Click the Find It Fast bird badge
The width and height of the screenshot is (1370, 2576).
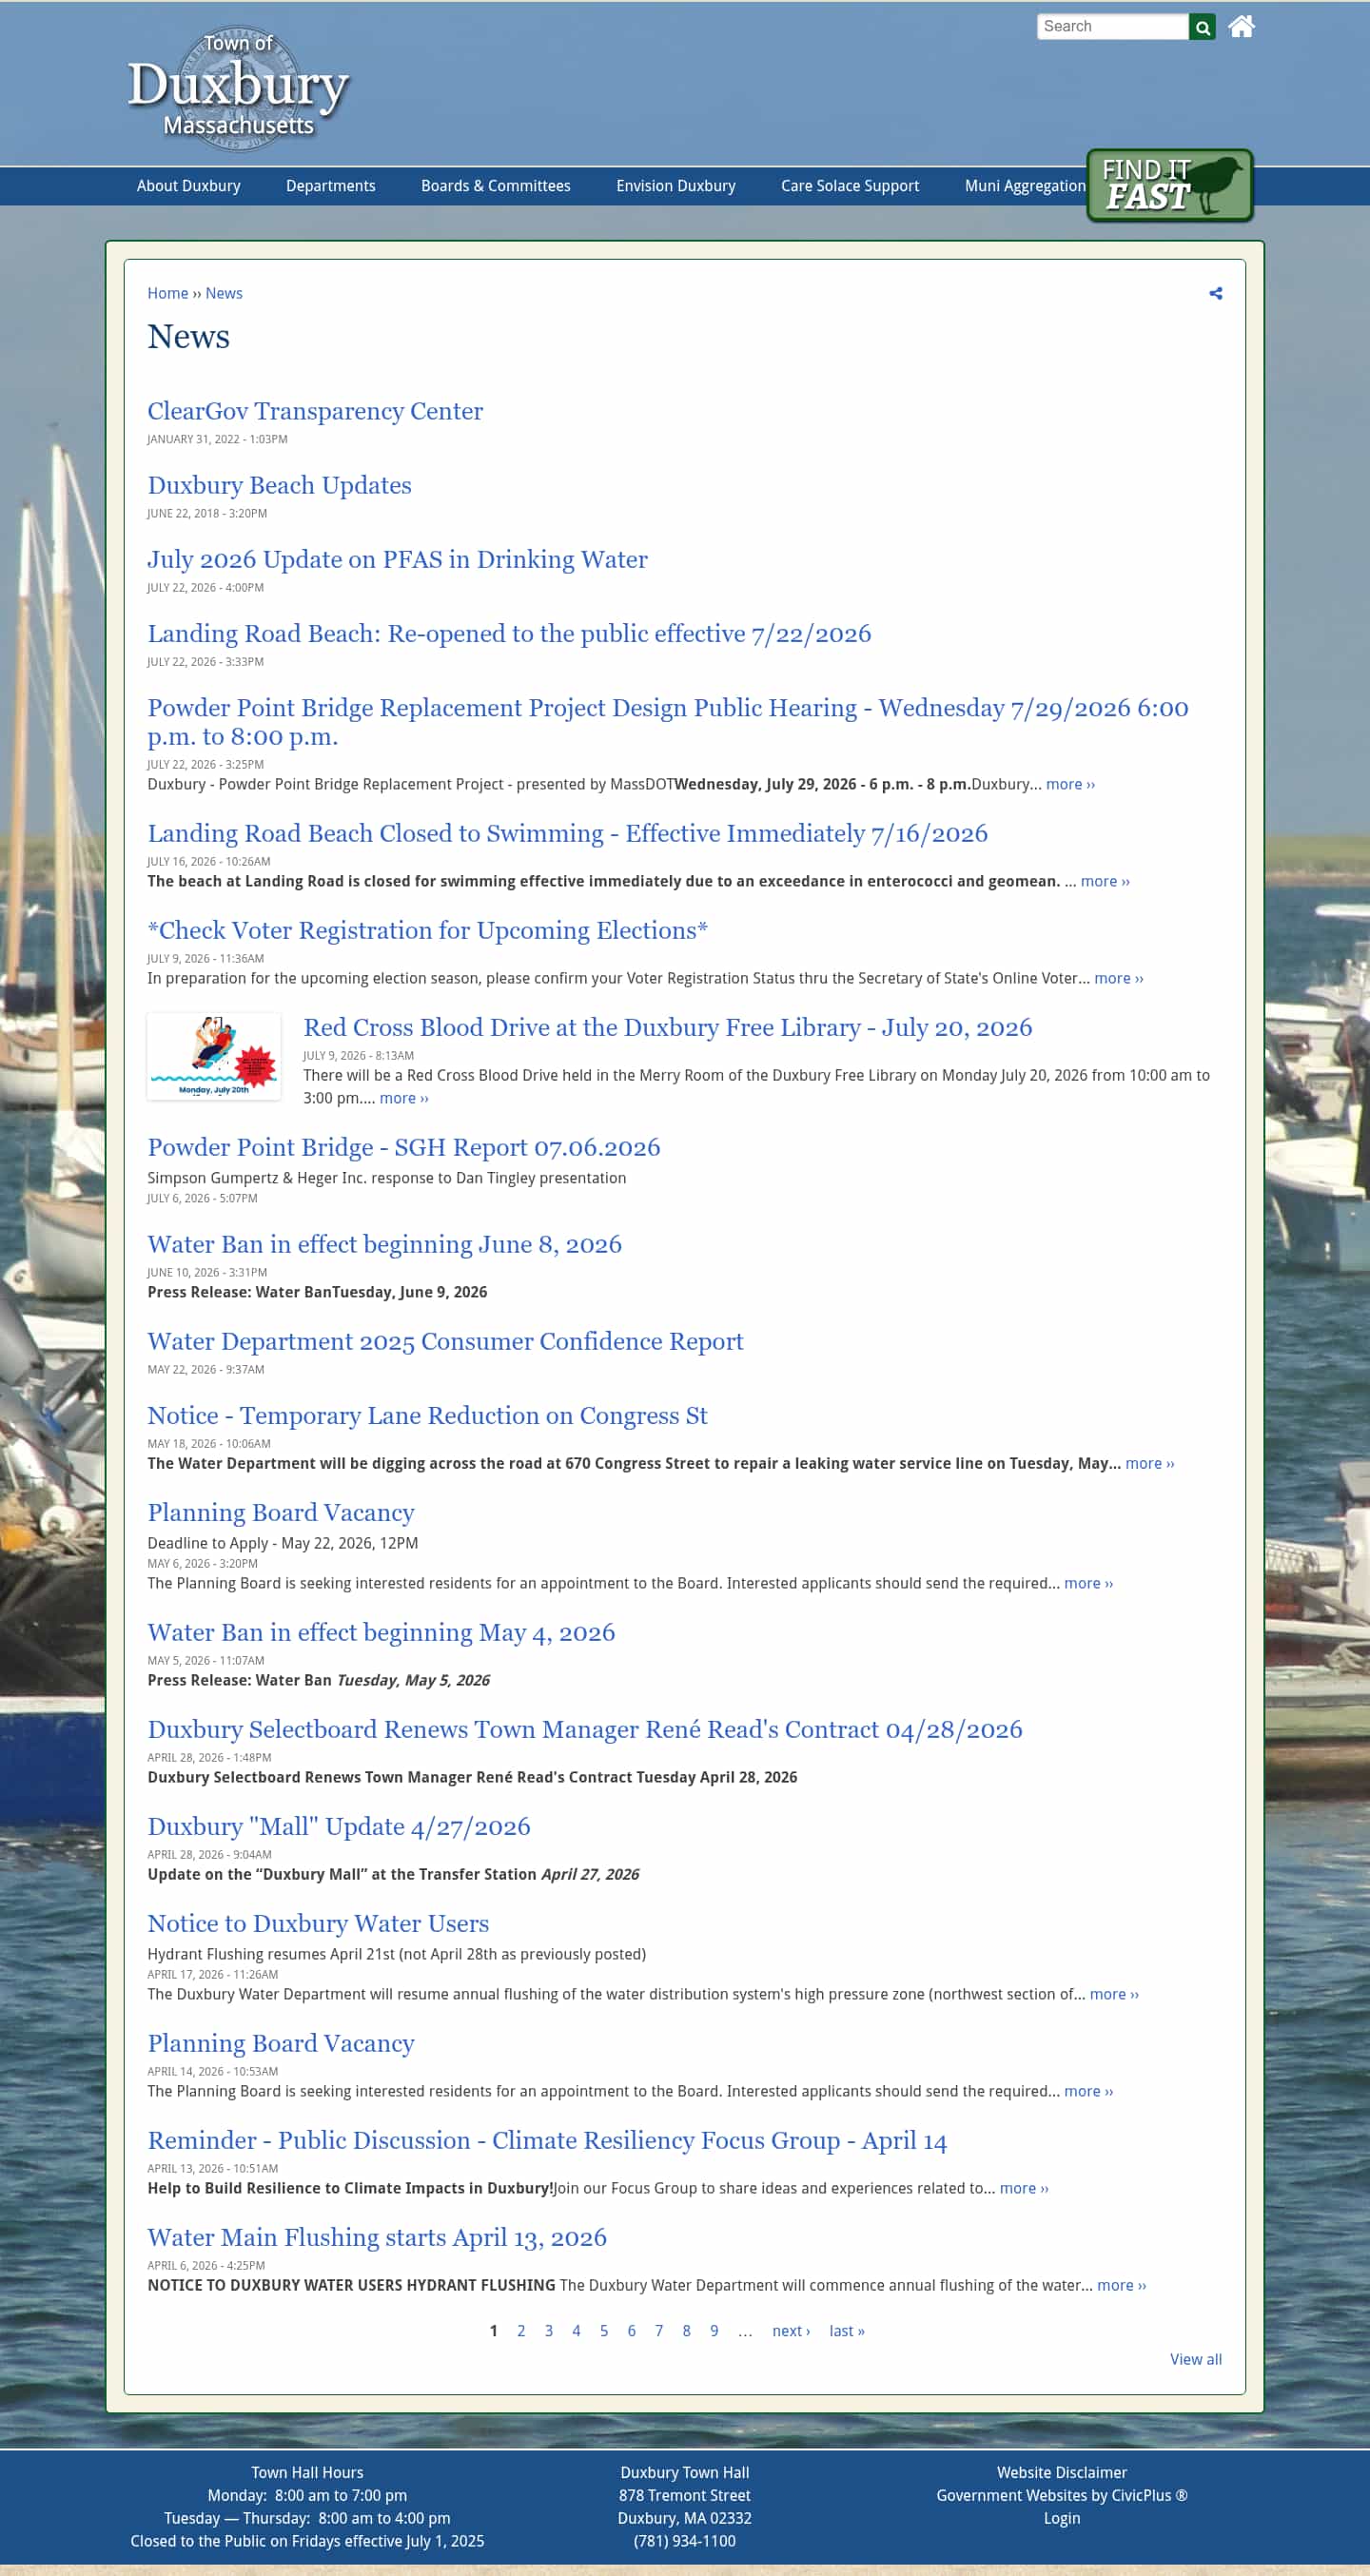pos(1169,186)
